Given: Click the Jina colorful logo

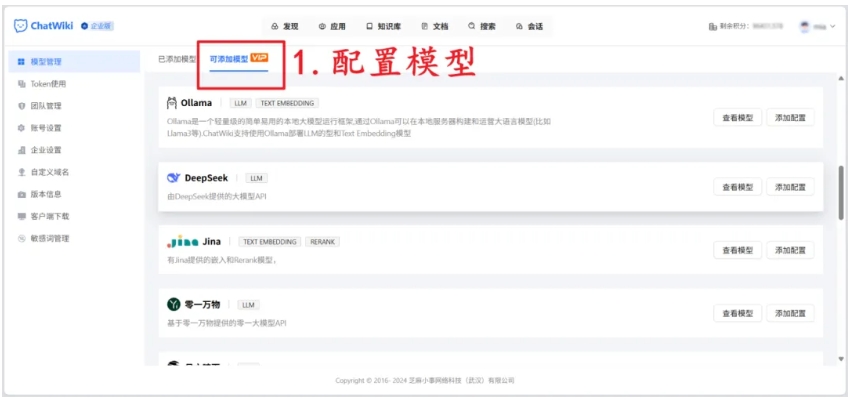Looking at the screenshot, I should coord(183,242).
